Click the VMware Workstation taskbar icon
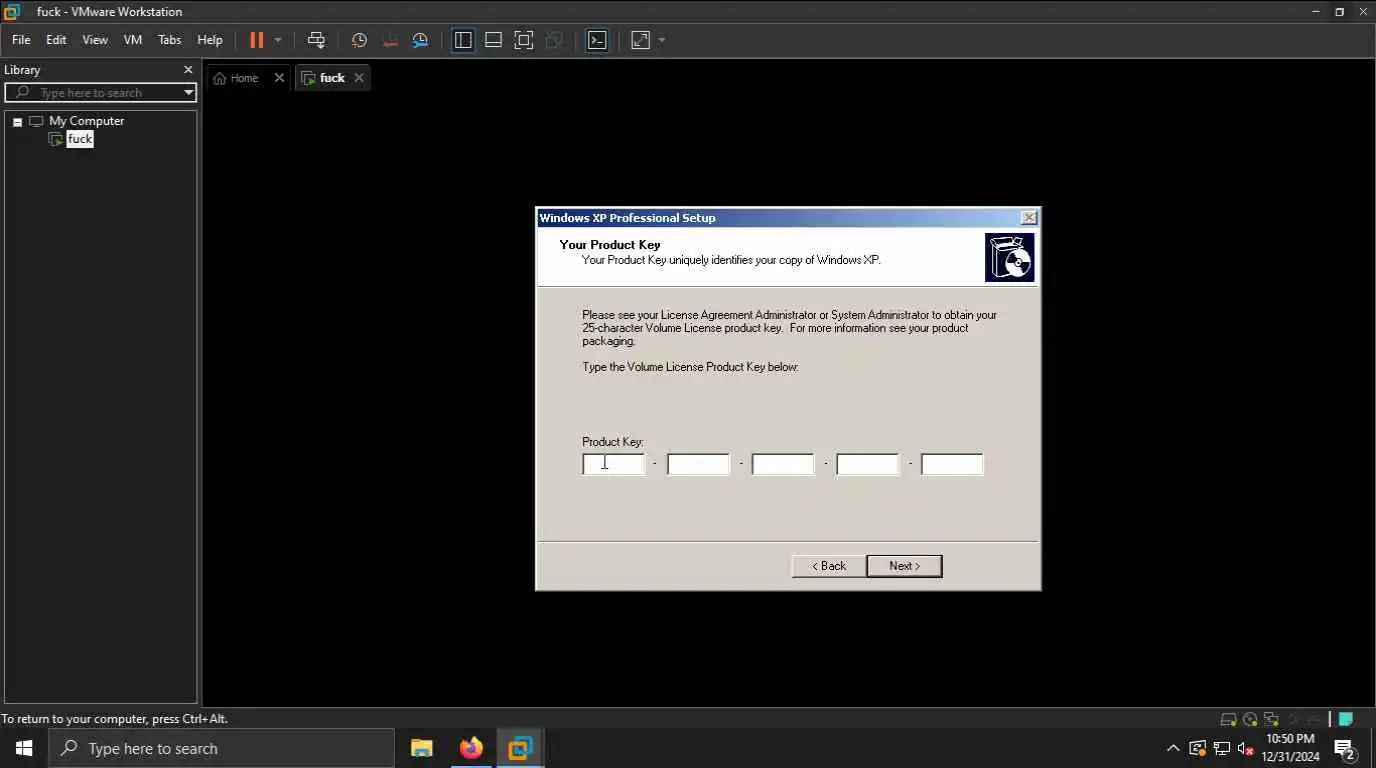The height and width of the screenshot is (768, 1376). pyautogui.click(x=520, y=748)
